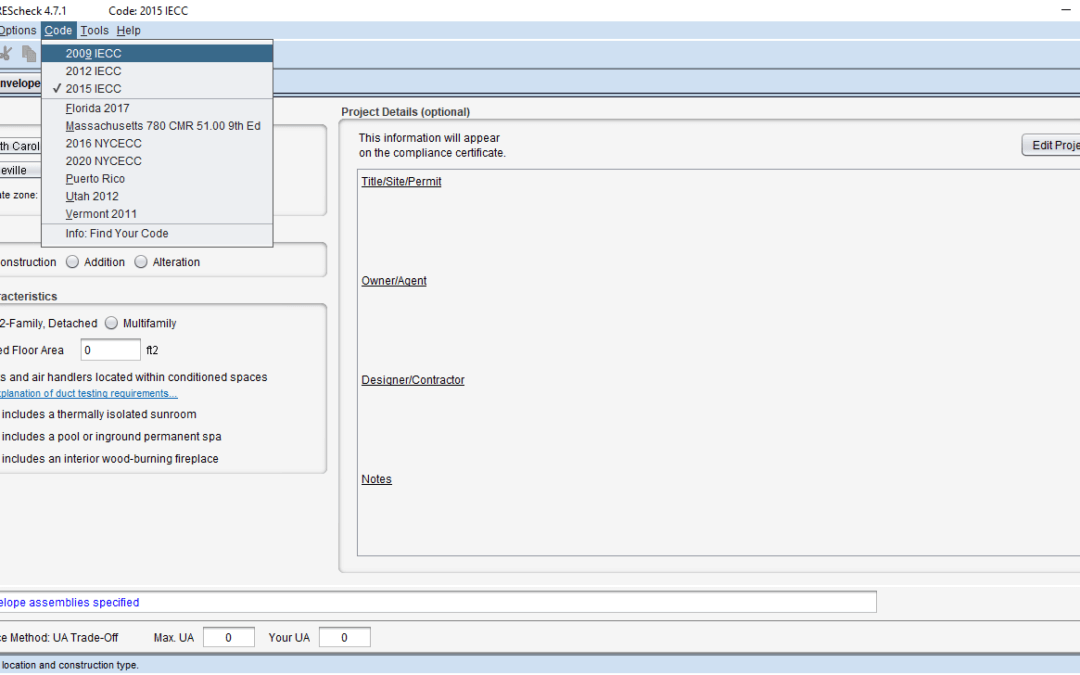Screen dimensions: 1080x675
Task: Pick Puerto Rico from code list
Action: (95, 179)
